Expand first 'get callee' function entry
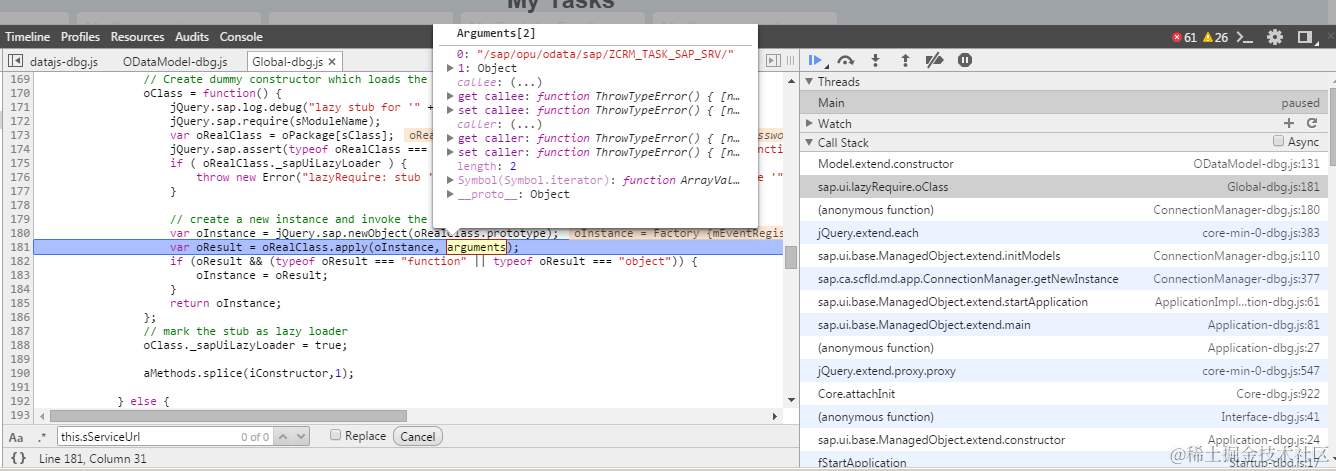 tap(450, 96)
